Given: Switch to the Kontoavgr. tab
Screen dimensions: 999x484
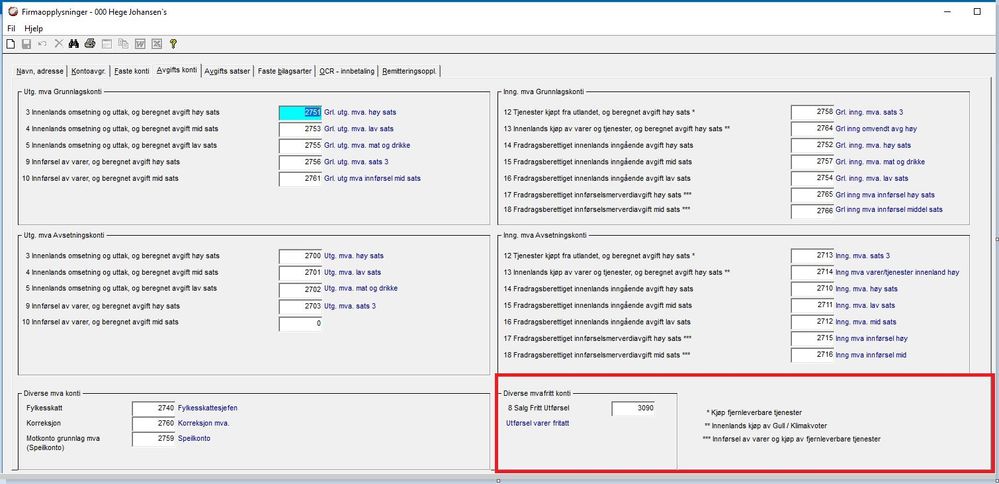Looking at the screenshot, I should click(89, 71).
